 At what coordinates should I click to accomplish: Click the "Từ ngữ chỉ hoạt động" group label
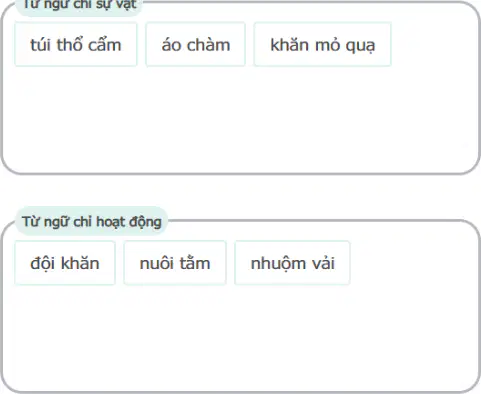[91, 221]
